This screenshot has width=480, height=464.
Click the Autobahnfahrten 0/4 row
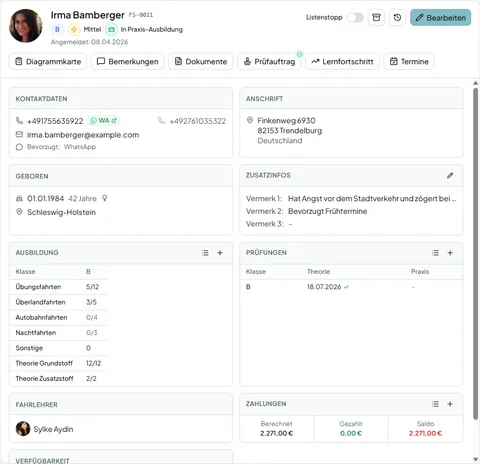tap(58, 318)
